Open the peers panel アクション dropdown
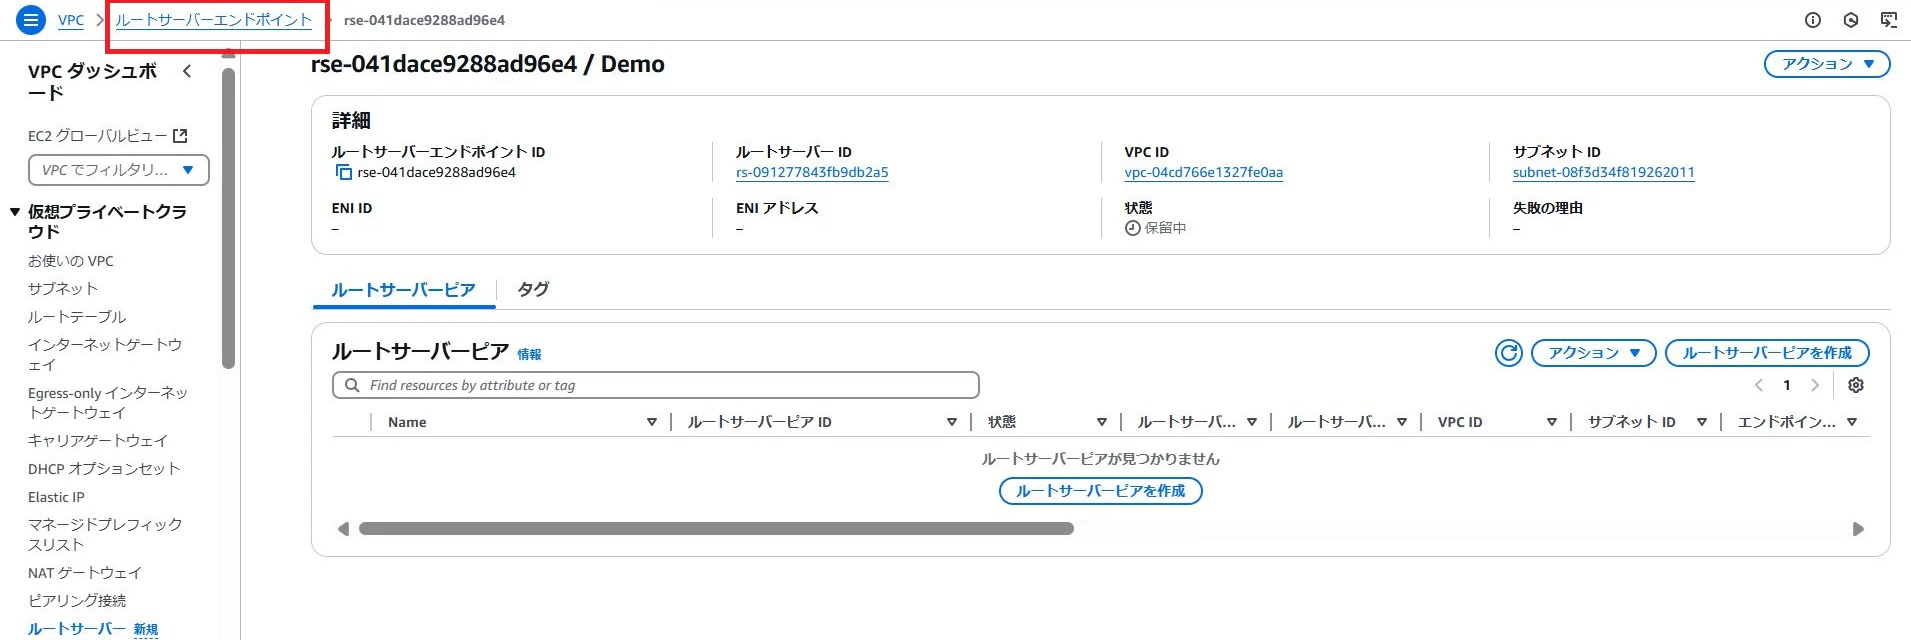 click(x=1594, y=353)
